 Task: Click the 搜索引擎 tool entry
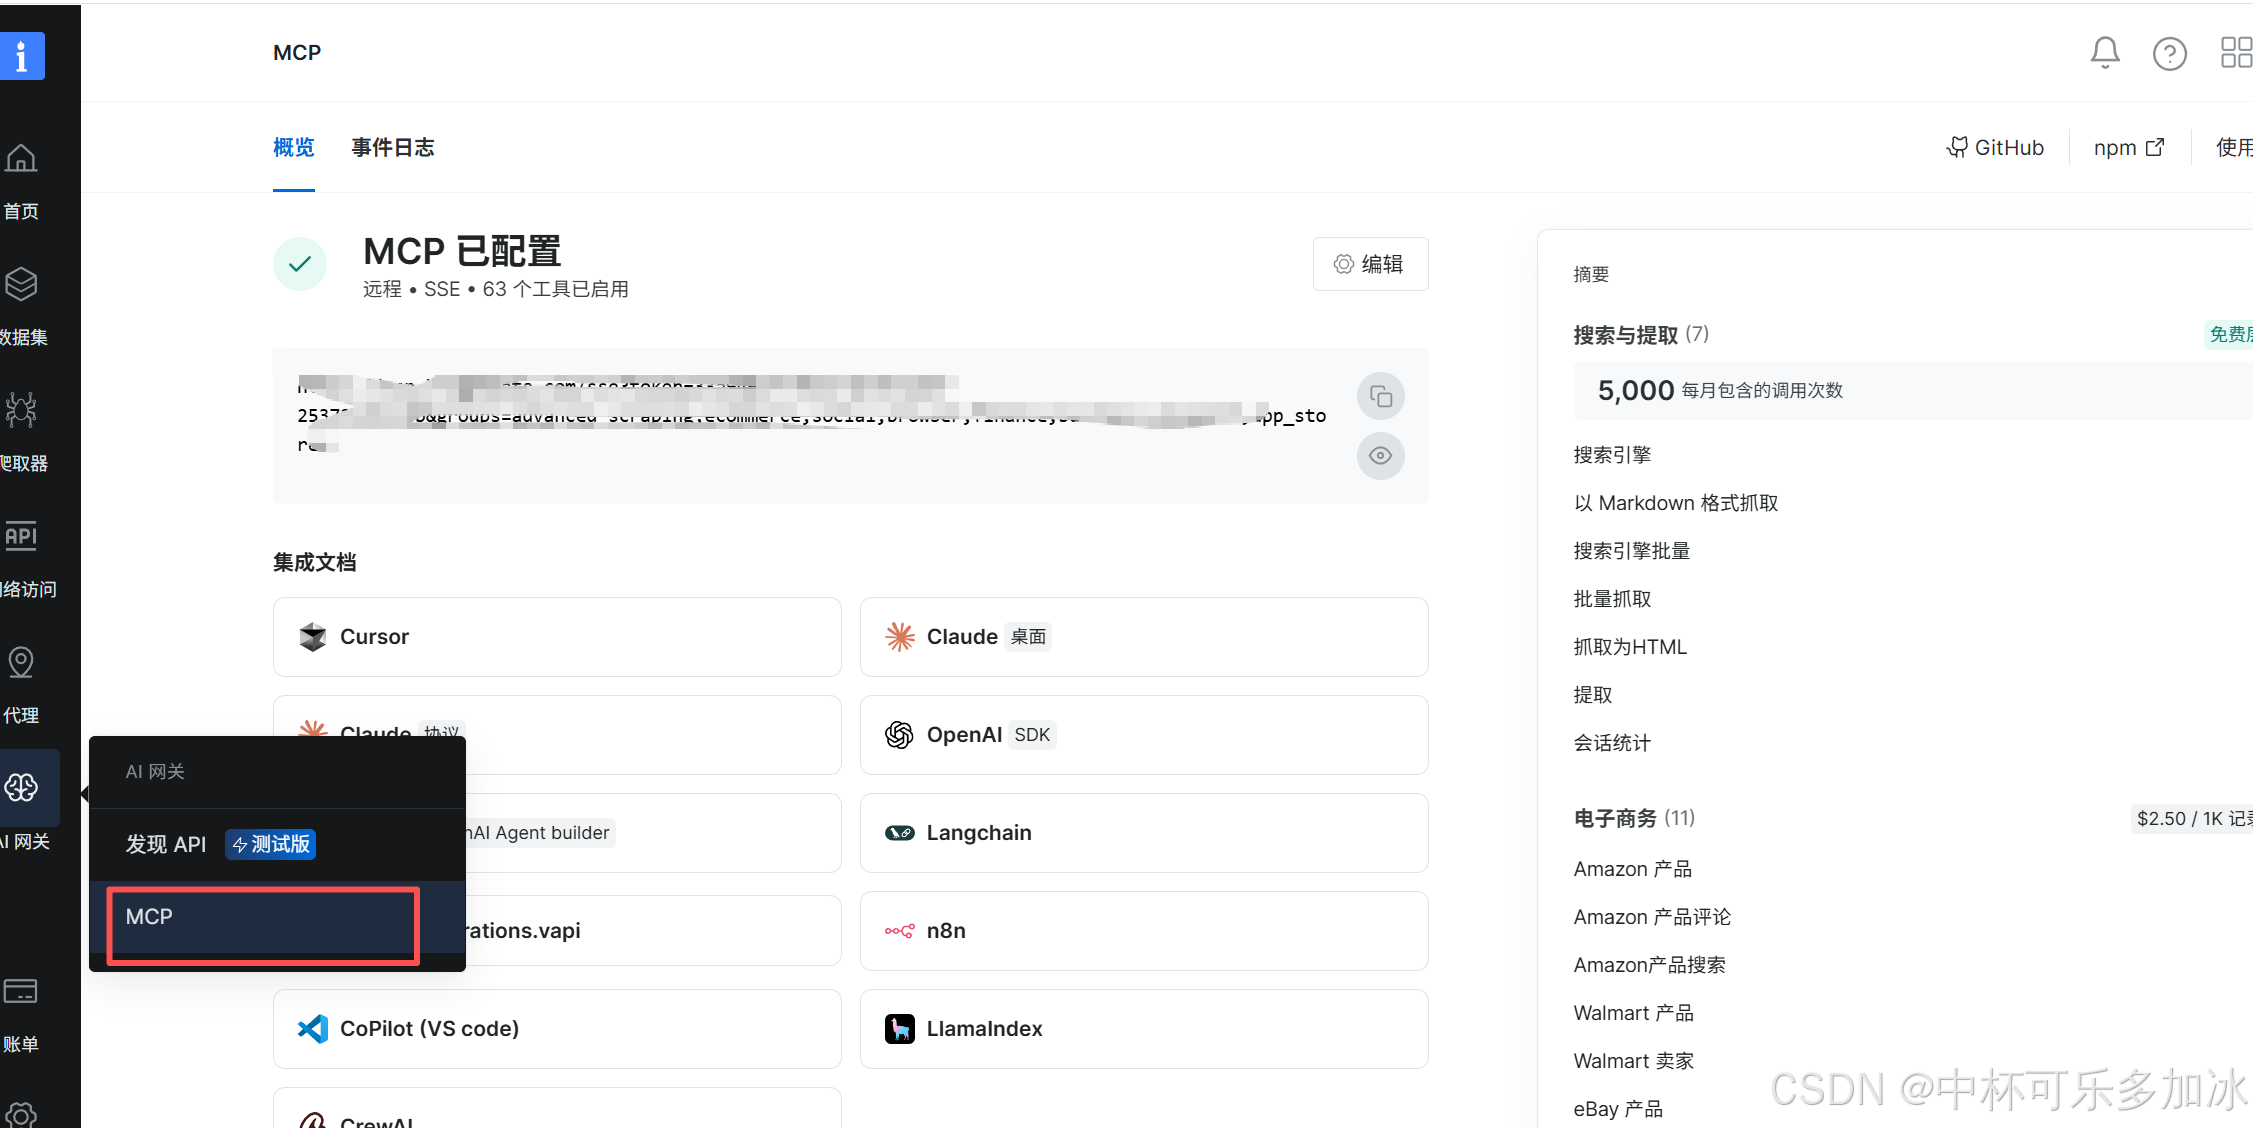[x=1612, y=455]
